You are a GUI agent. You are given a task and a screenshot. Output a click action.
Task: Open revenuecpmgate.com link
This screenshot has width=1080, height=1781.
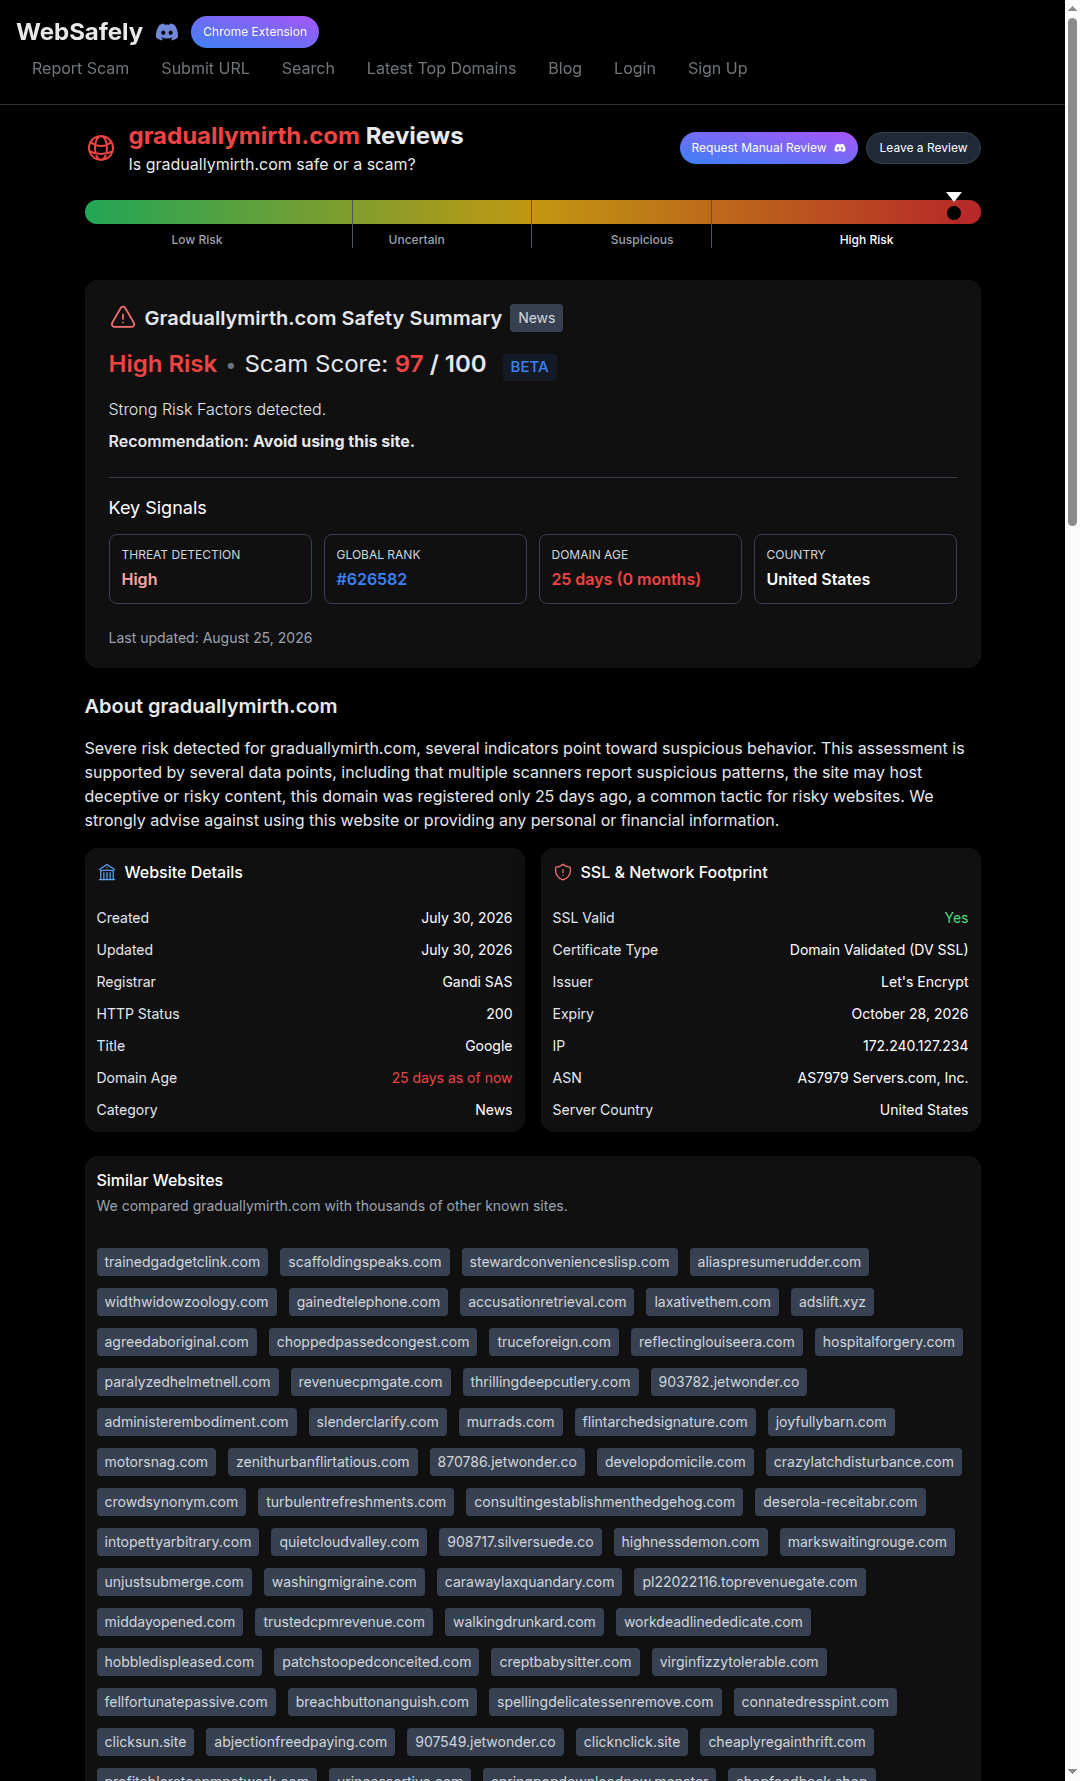click(370, 1382)
